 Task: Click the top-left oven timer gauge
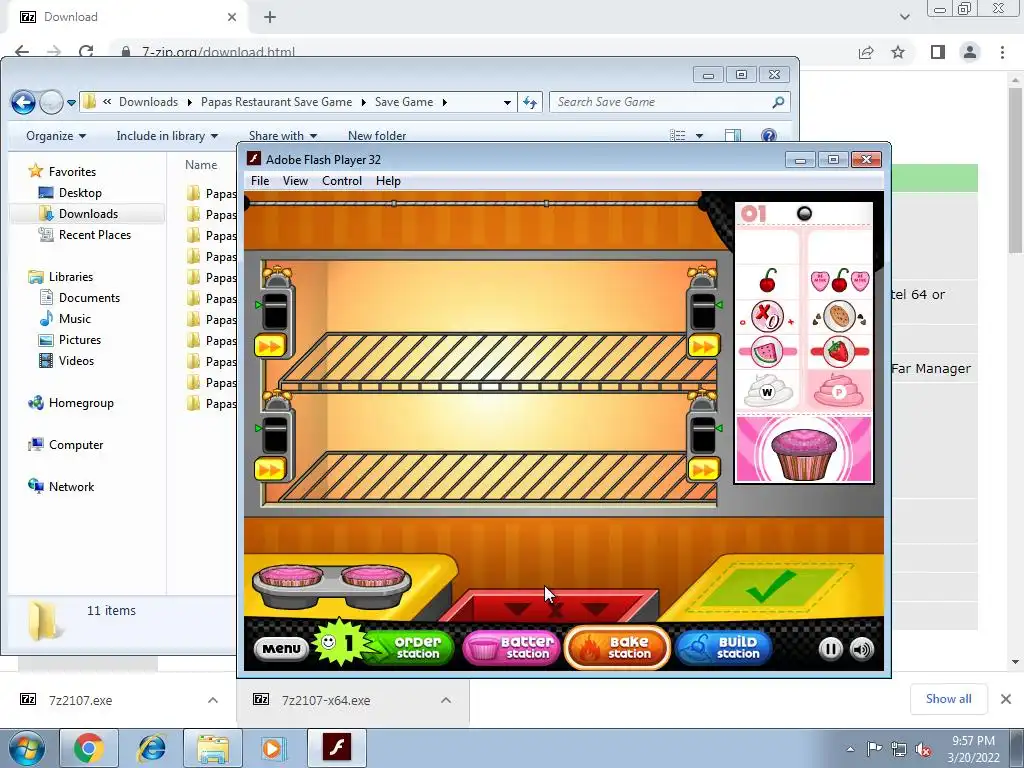[x=275, y=310]
